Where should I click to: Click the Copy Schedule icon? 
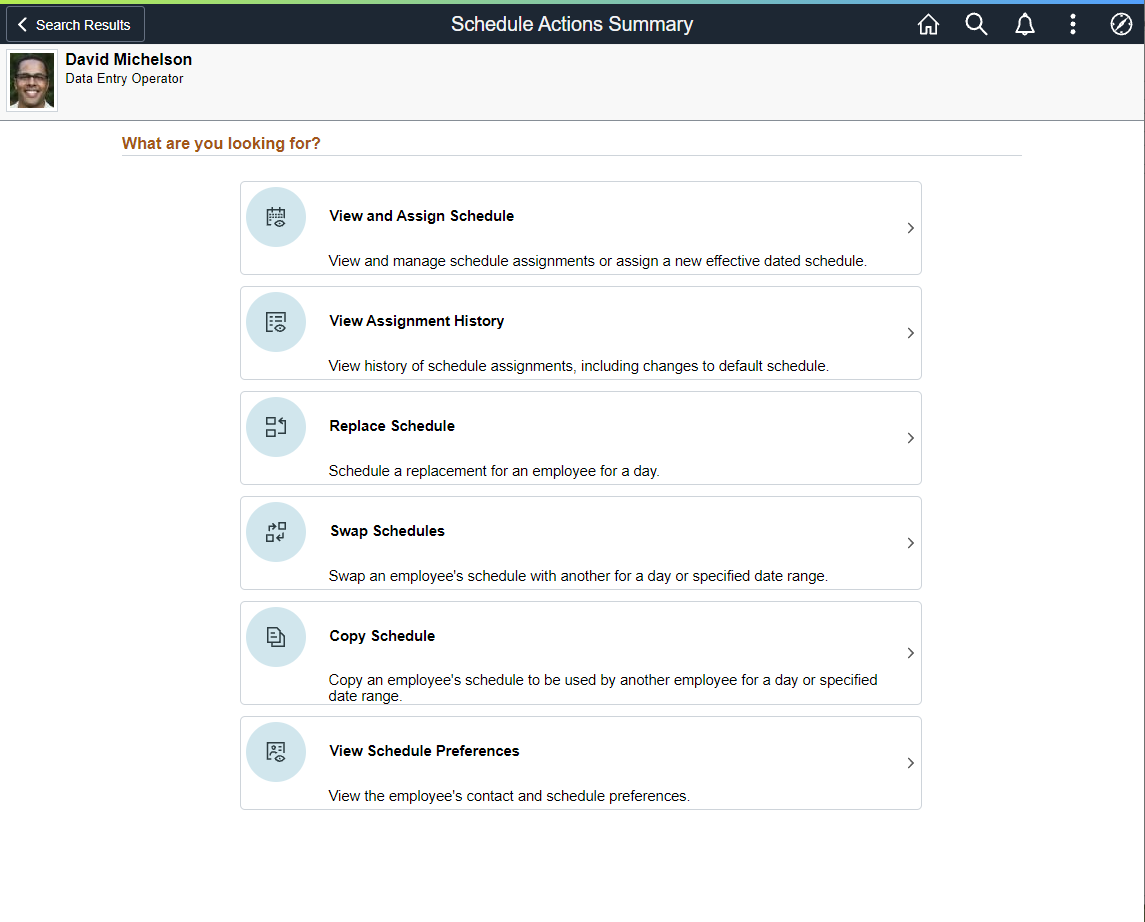[x=276, y=637]
